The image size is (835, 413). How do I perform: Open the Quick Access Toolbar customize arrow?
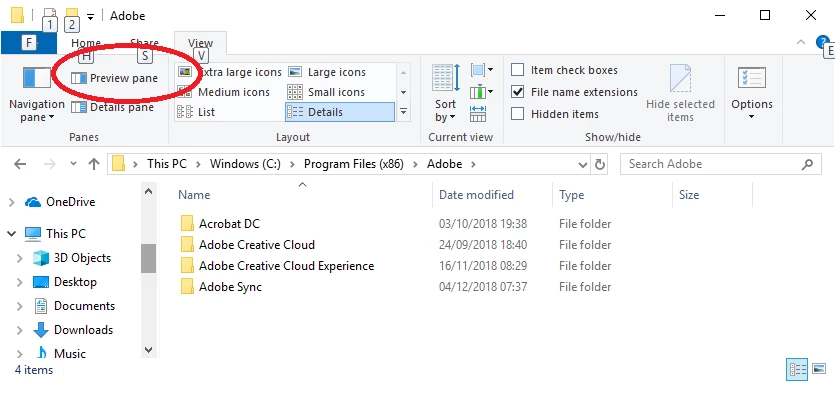click(91, 16)
